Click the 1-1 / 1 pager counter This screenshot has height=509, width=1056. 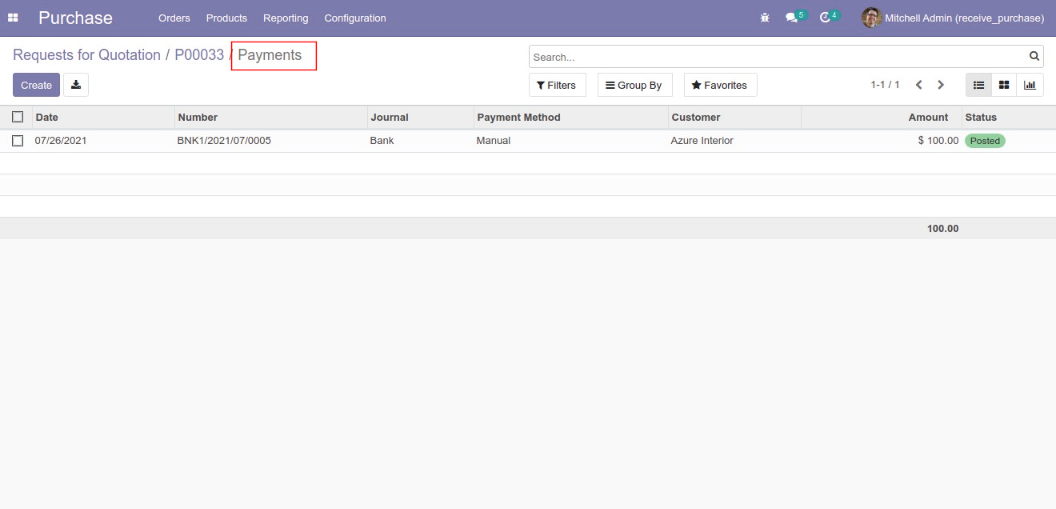[x=885, y=85]
